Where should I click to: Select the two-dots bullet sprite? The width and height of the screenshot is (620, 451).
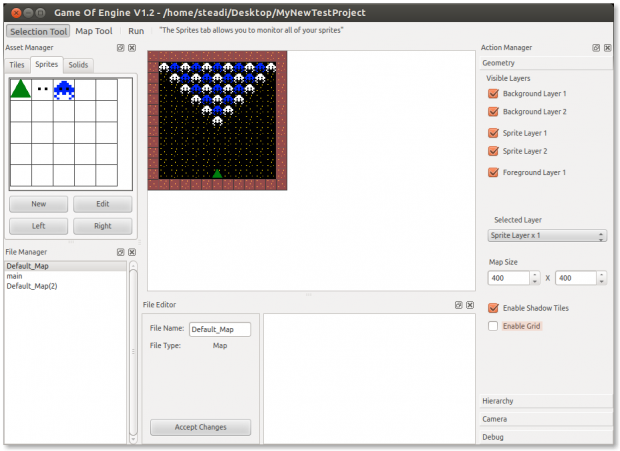coord(42,89)
